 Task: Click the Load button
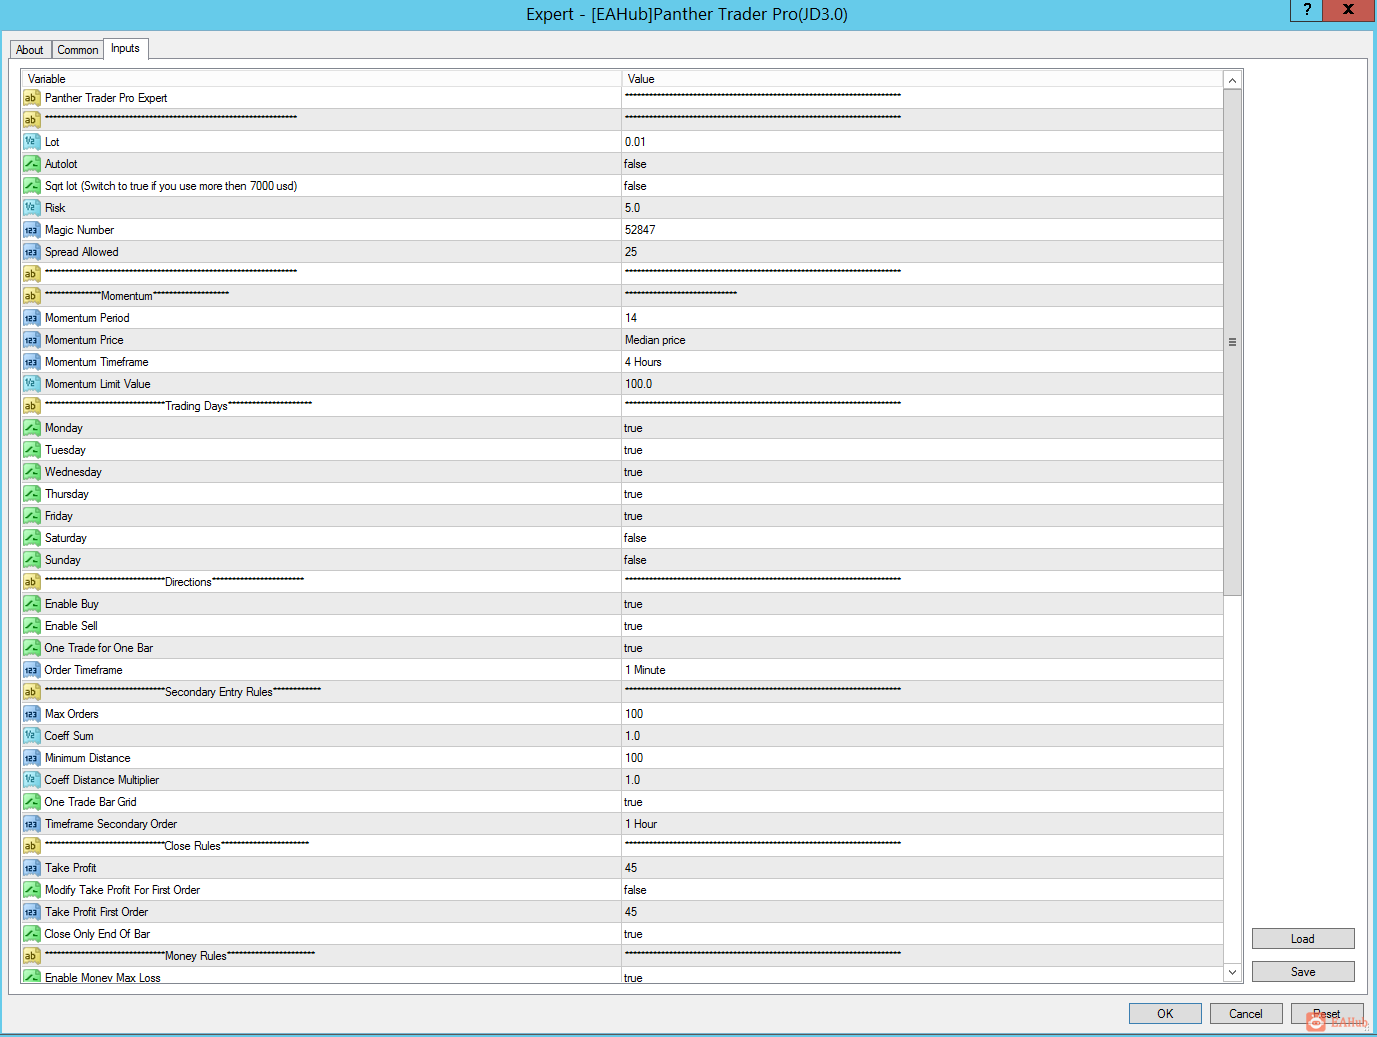point(1303,939)
